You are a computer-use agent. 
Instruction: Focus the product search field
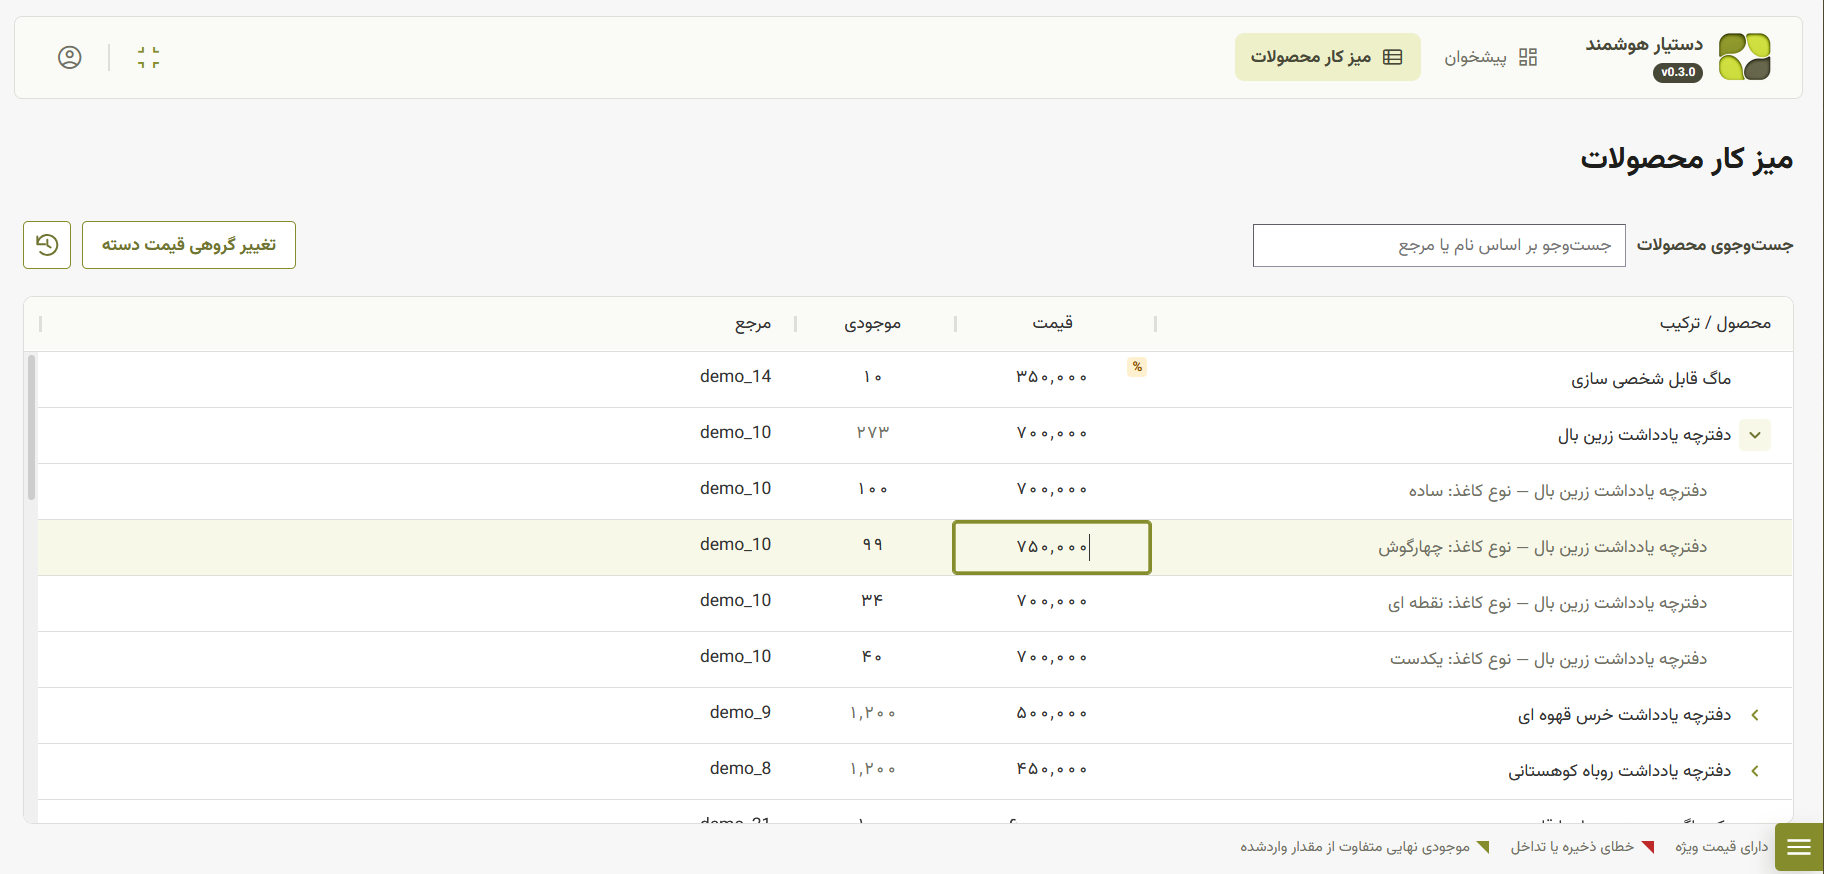pos(1439,246)
